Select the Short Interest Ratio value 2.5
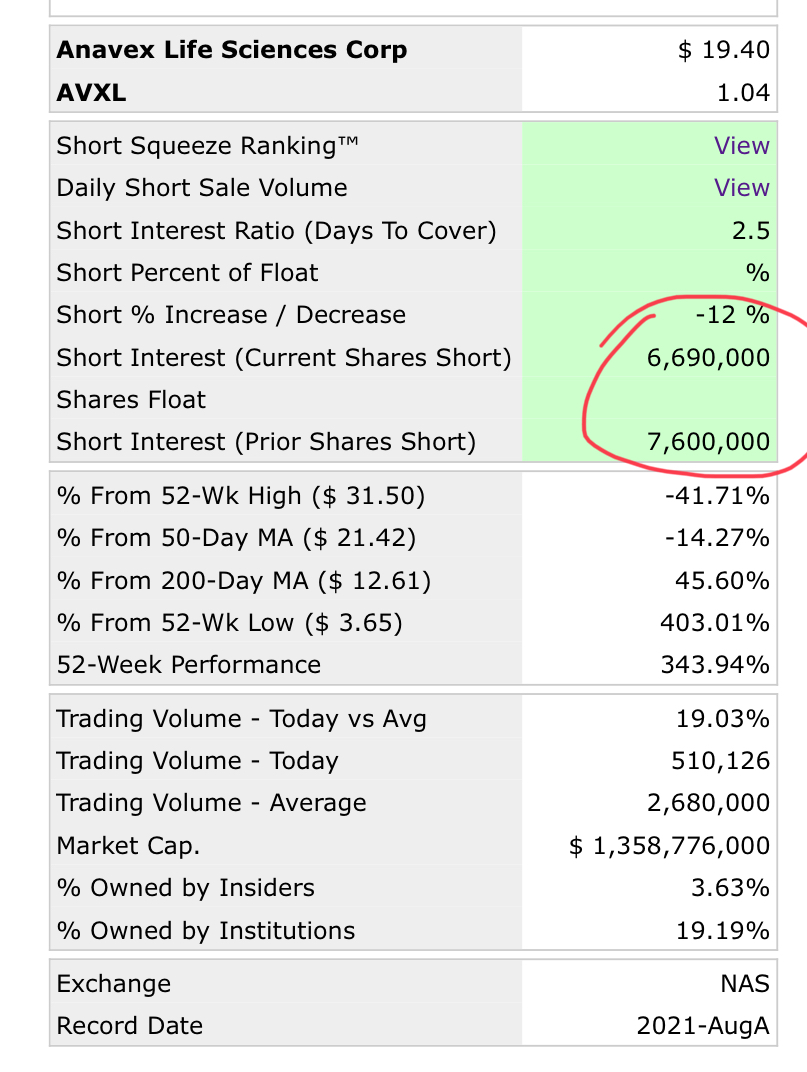 (751, 230)
